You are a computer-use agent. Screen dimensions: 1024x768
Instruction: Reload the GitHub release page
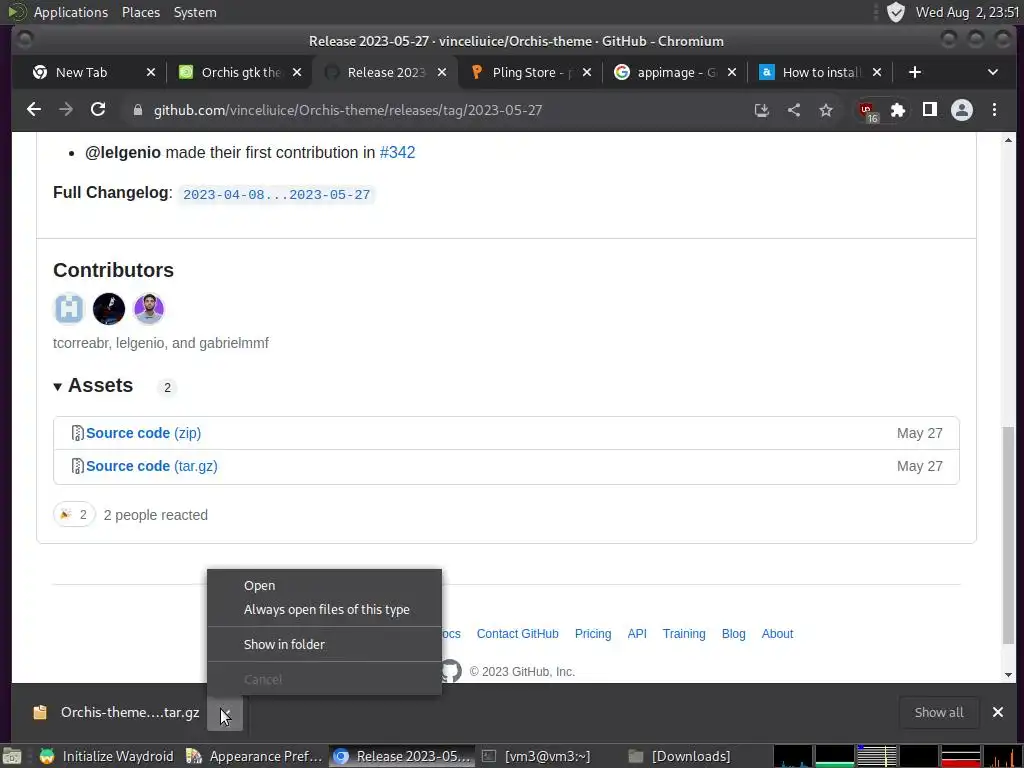pos(98,110)
